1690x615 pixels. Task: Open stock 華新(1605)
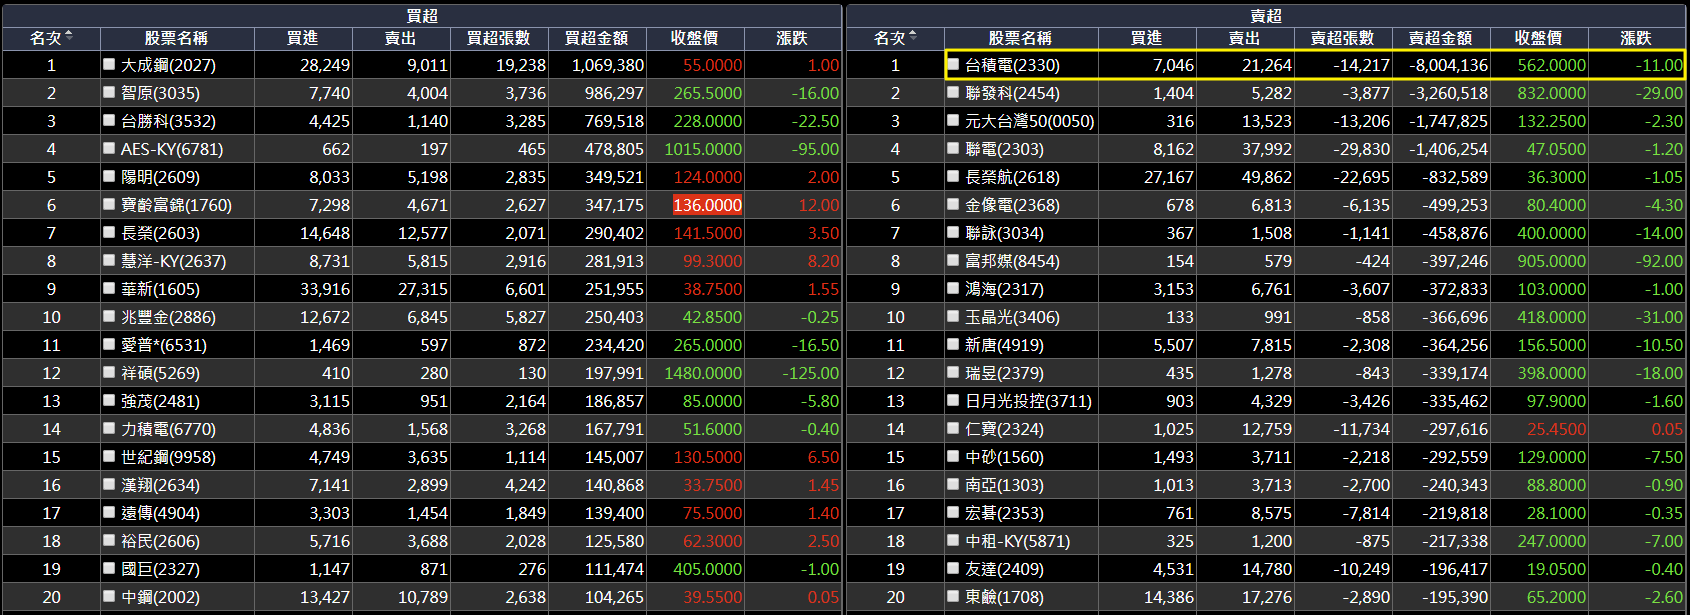click(x=160, y=289)
